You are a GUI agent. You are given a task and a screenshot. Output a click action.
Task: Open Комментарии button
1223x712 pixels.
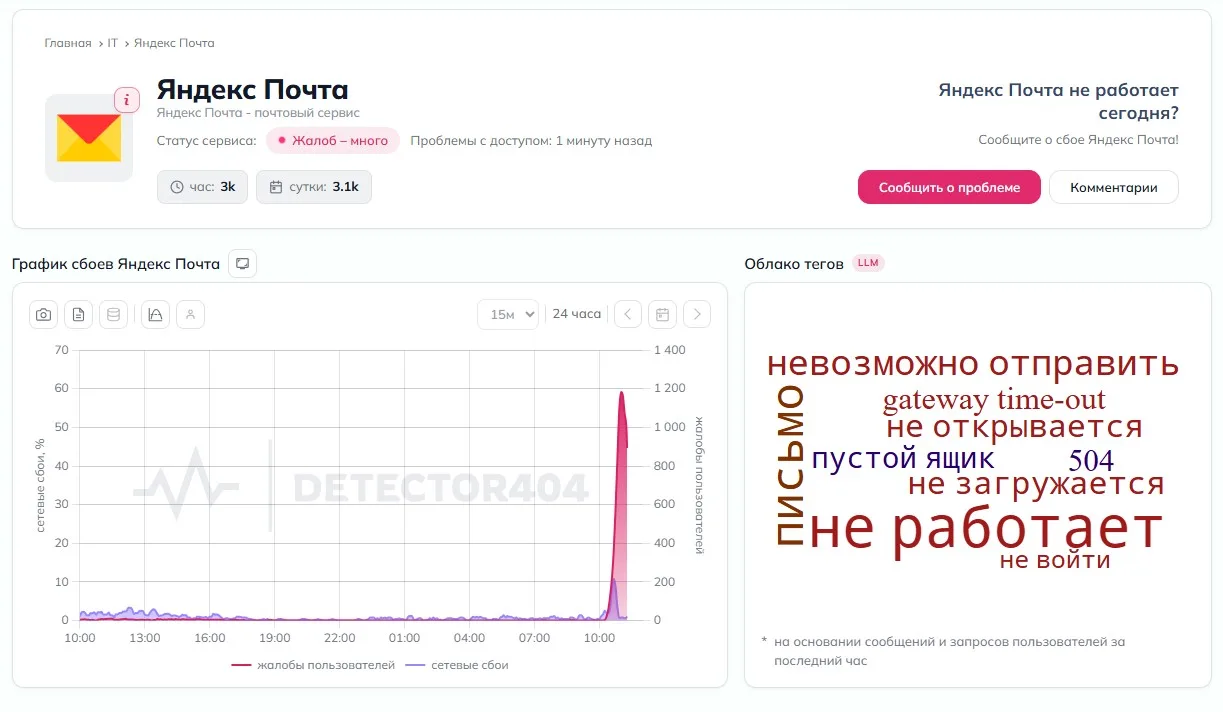pyautogui.click(x=1113, y=187)
